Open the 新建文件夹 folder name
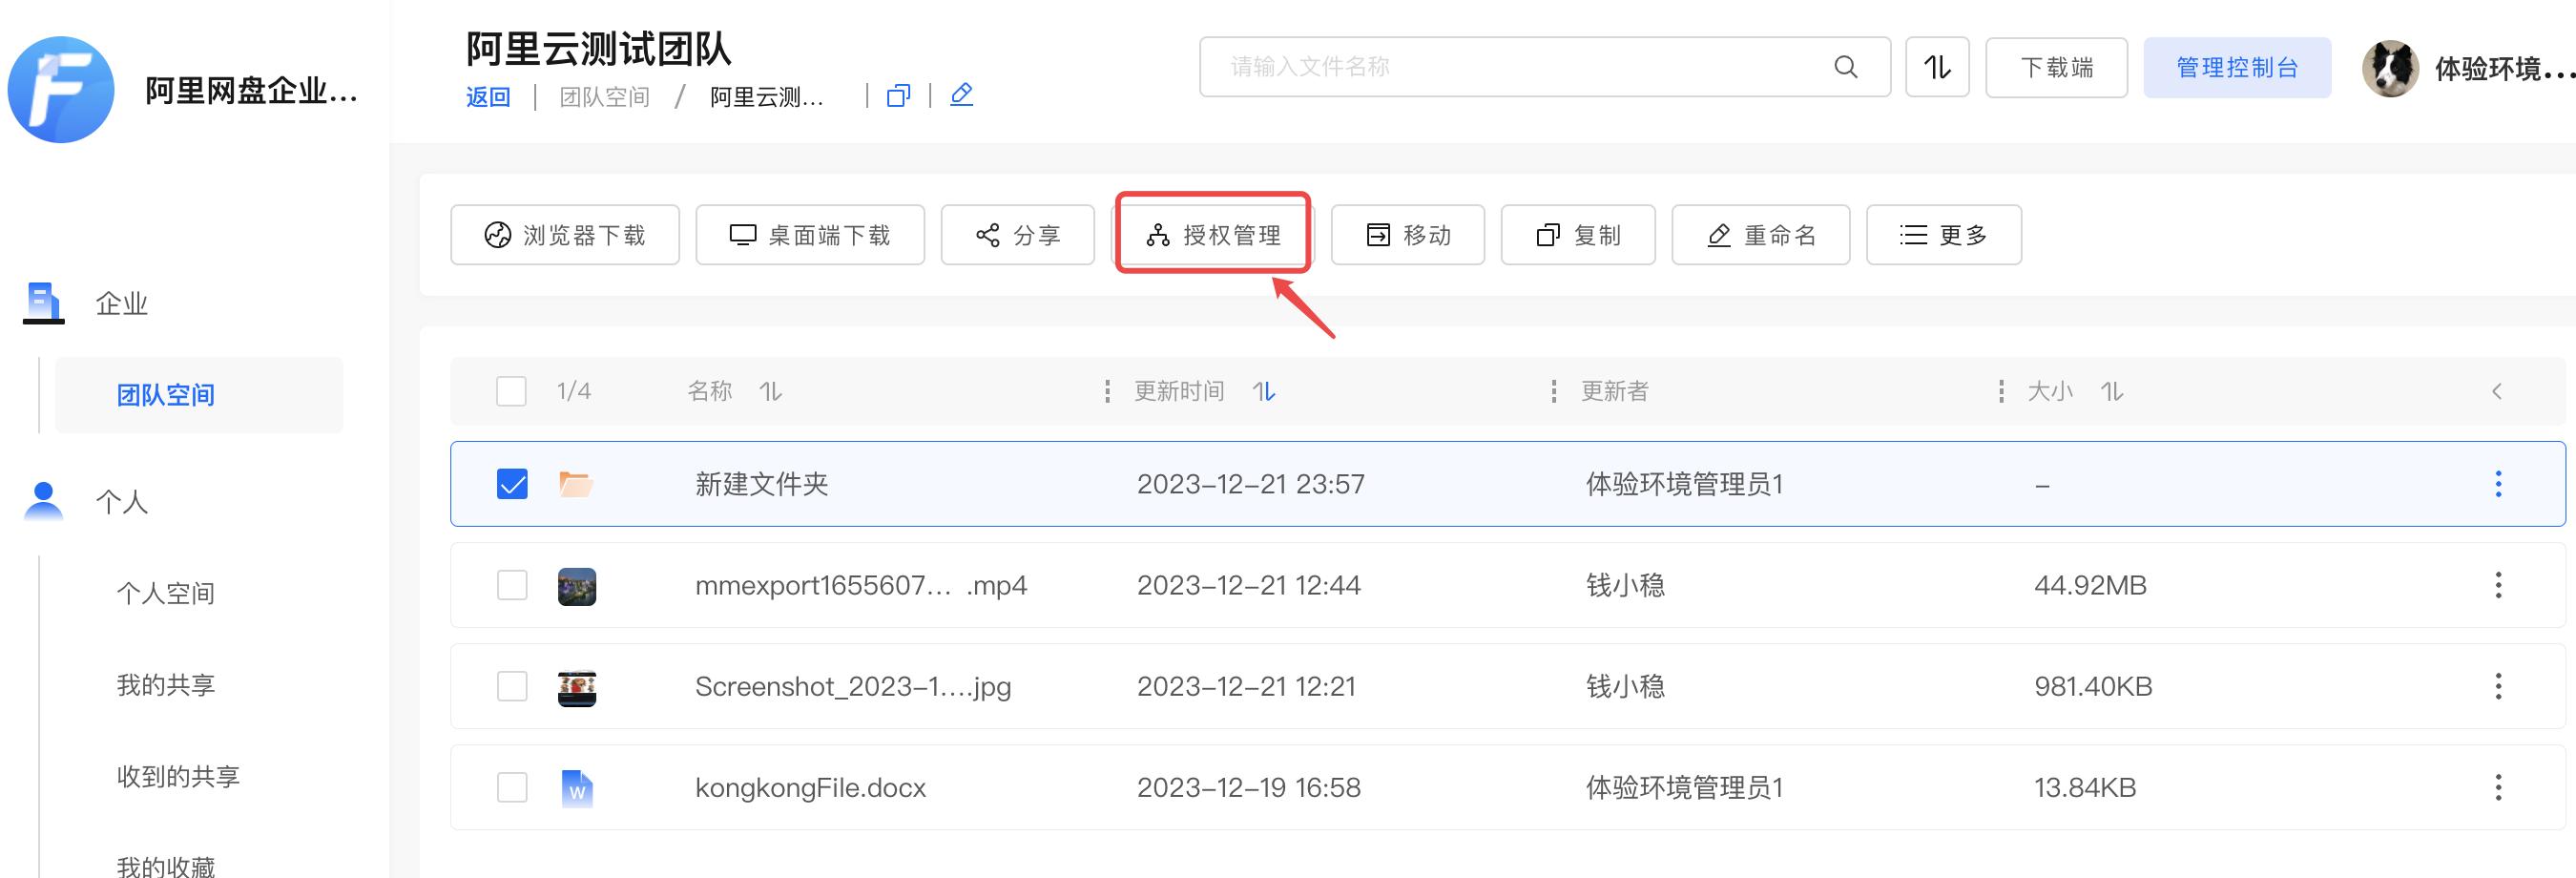This screenshot has height=878, width=2576. [x=761, y=484]
